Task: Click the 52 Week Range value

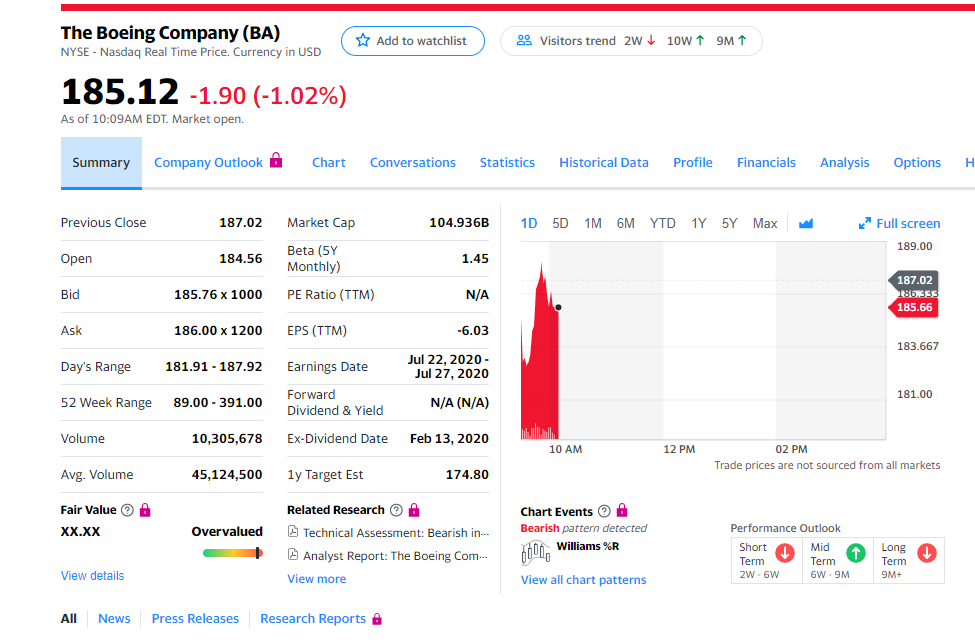Action: point(218,402)
